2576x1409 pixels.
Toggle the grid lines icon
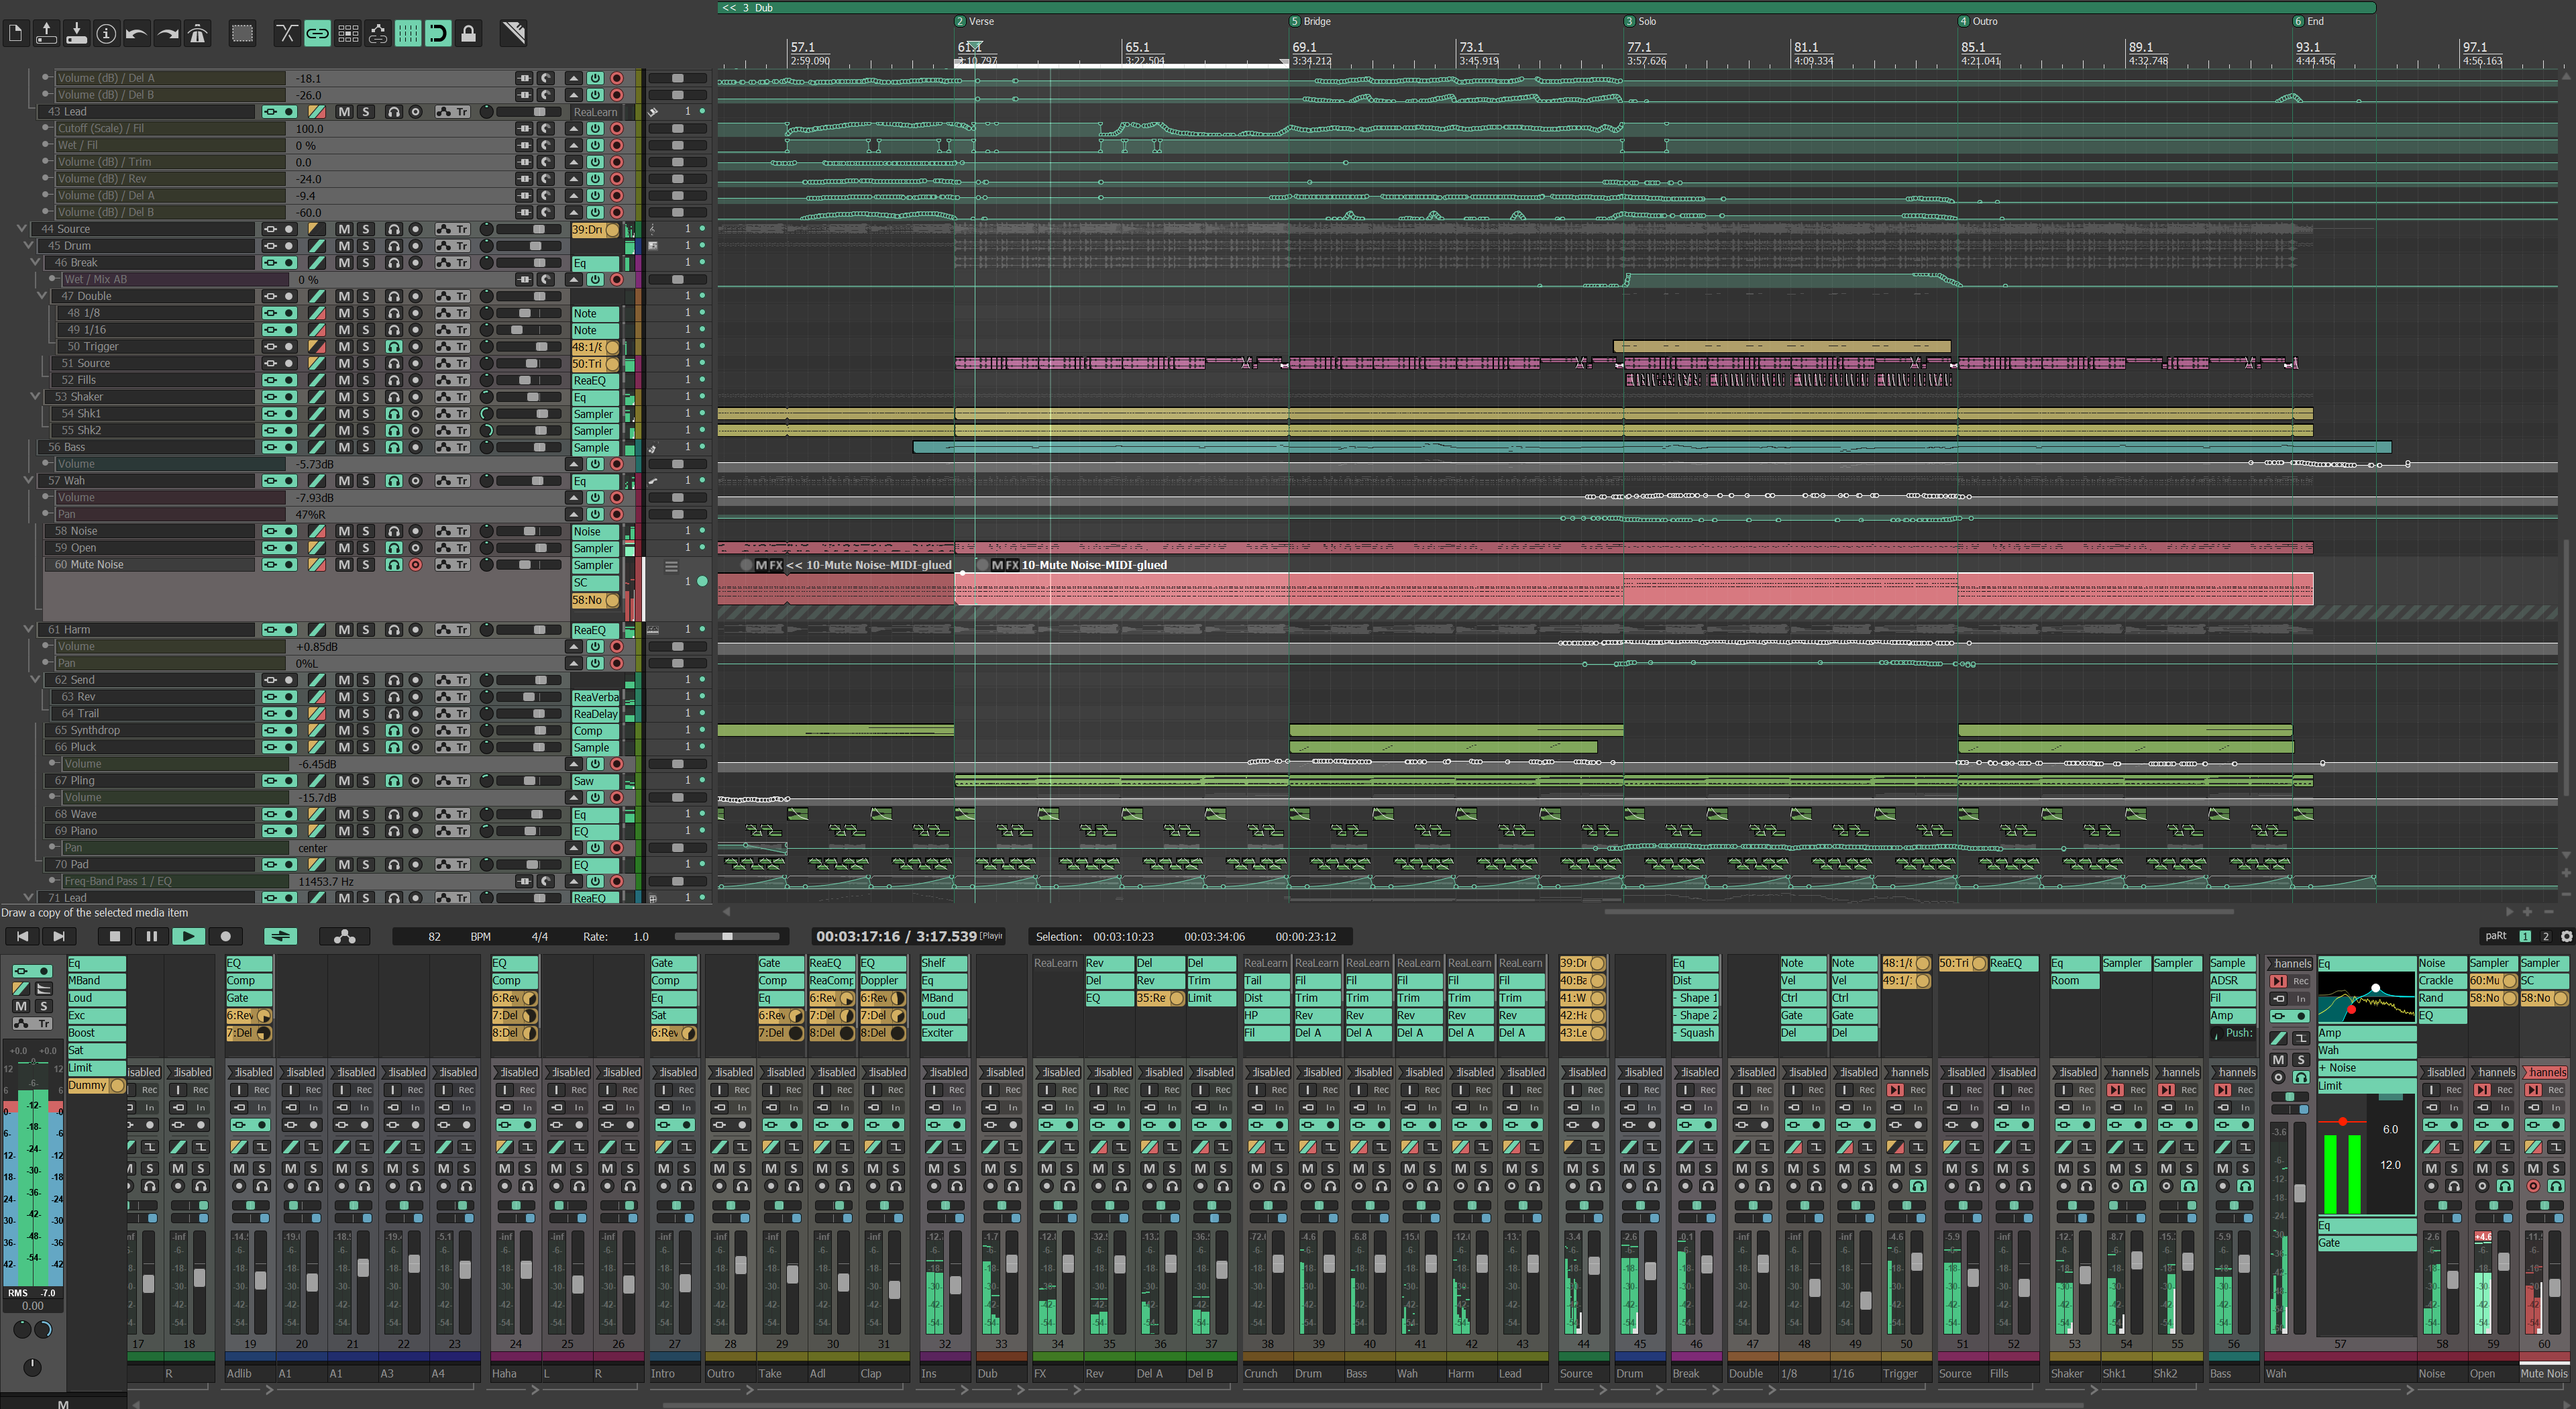click(408, 34)
